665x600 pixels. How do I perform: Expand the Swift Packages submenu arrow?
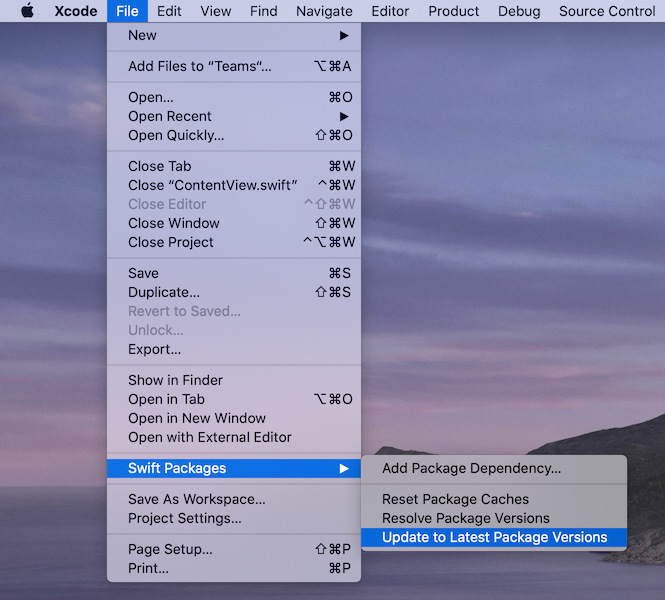(x=344, y=468)
